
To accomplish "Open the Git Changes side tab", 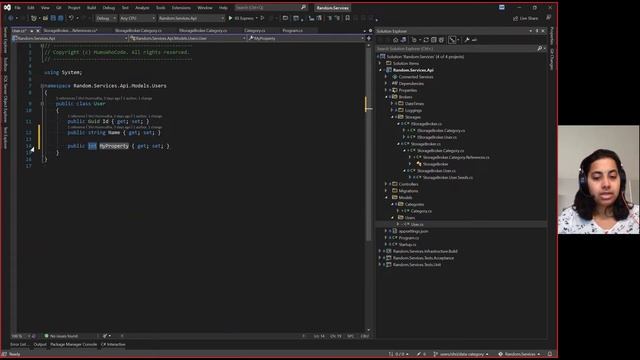I will pos(552,60).
